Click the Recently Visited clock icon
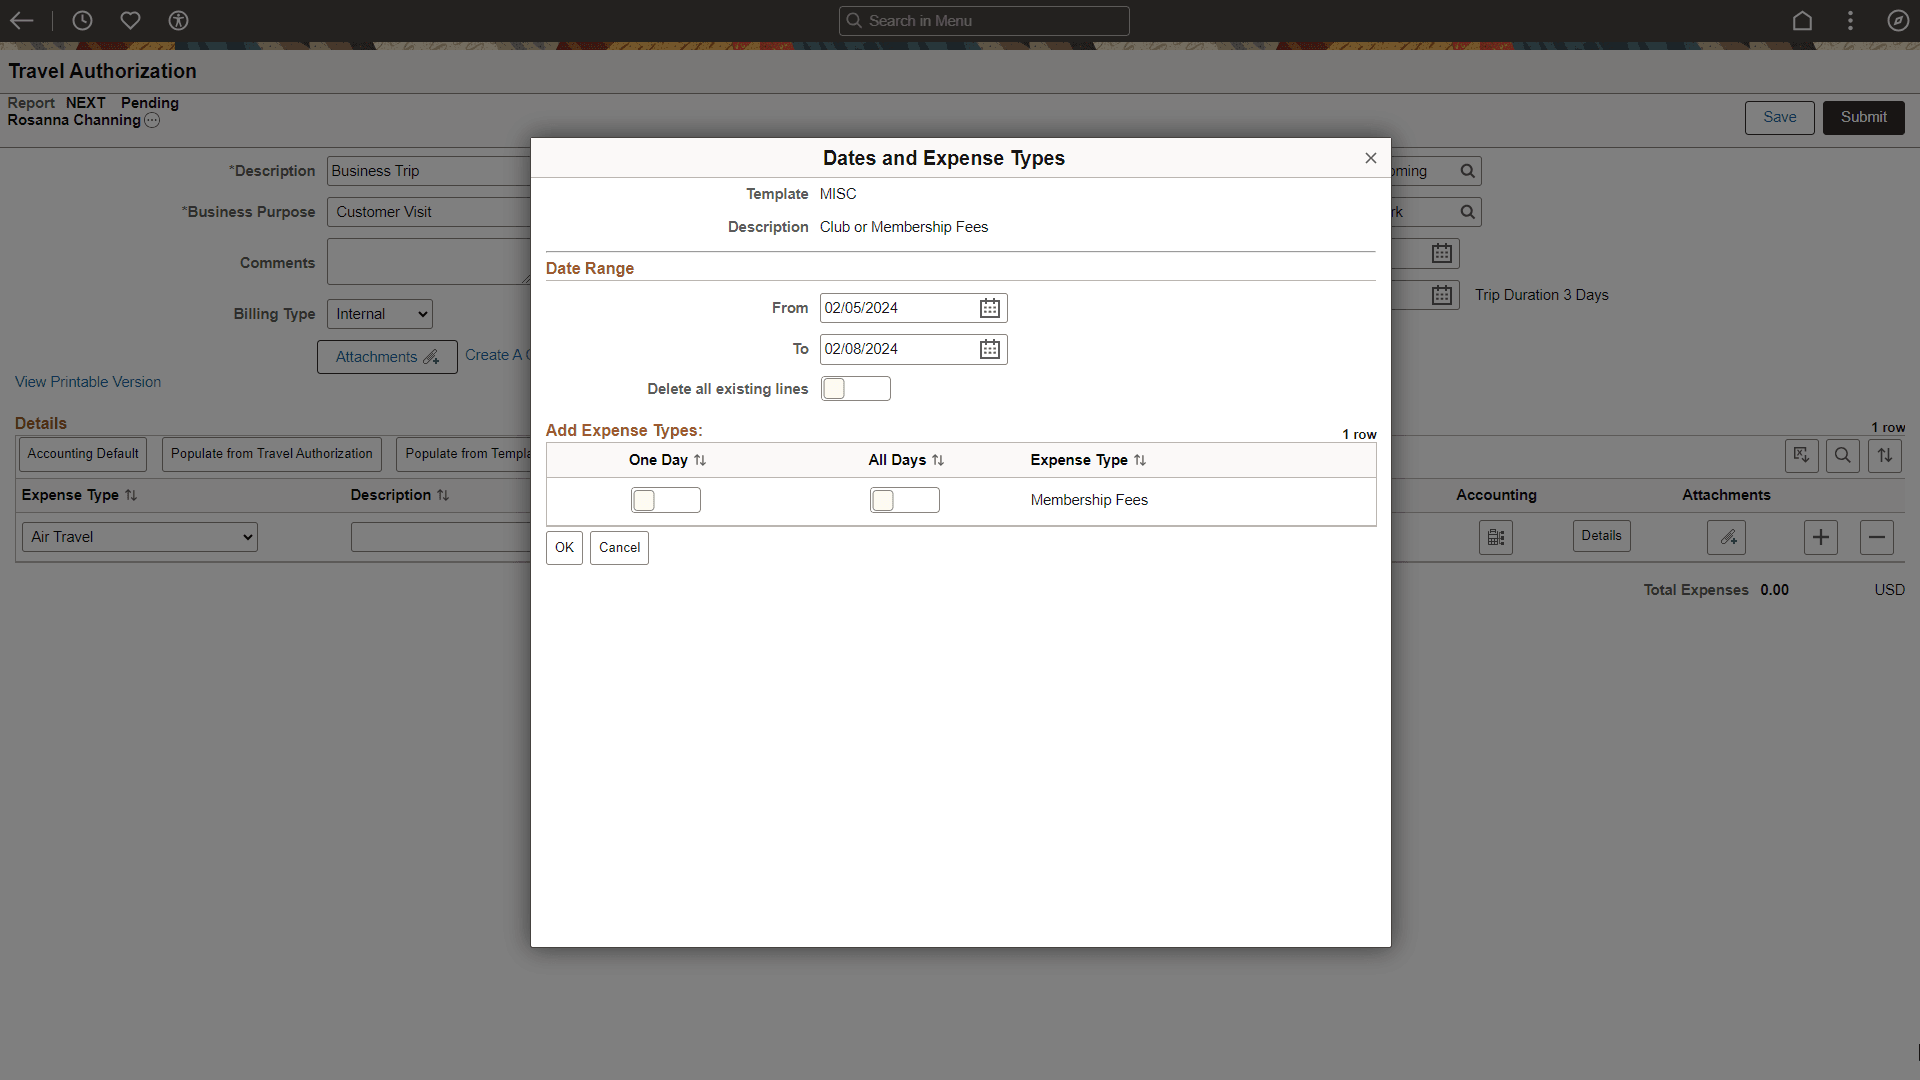The height and width of the screenshot is (1080, 1920). tap(82, 20)
